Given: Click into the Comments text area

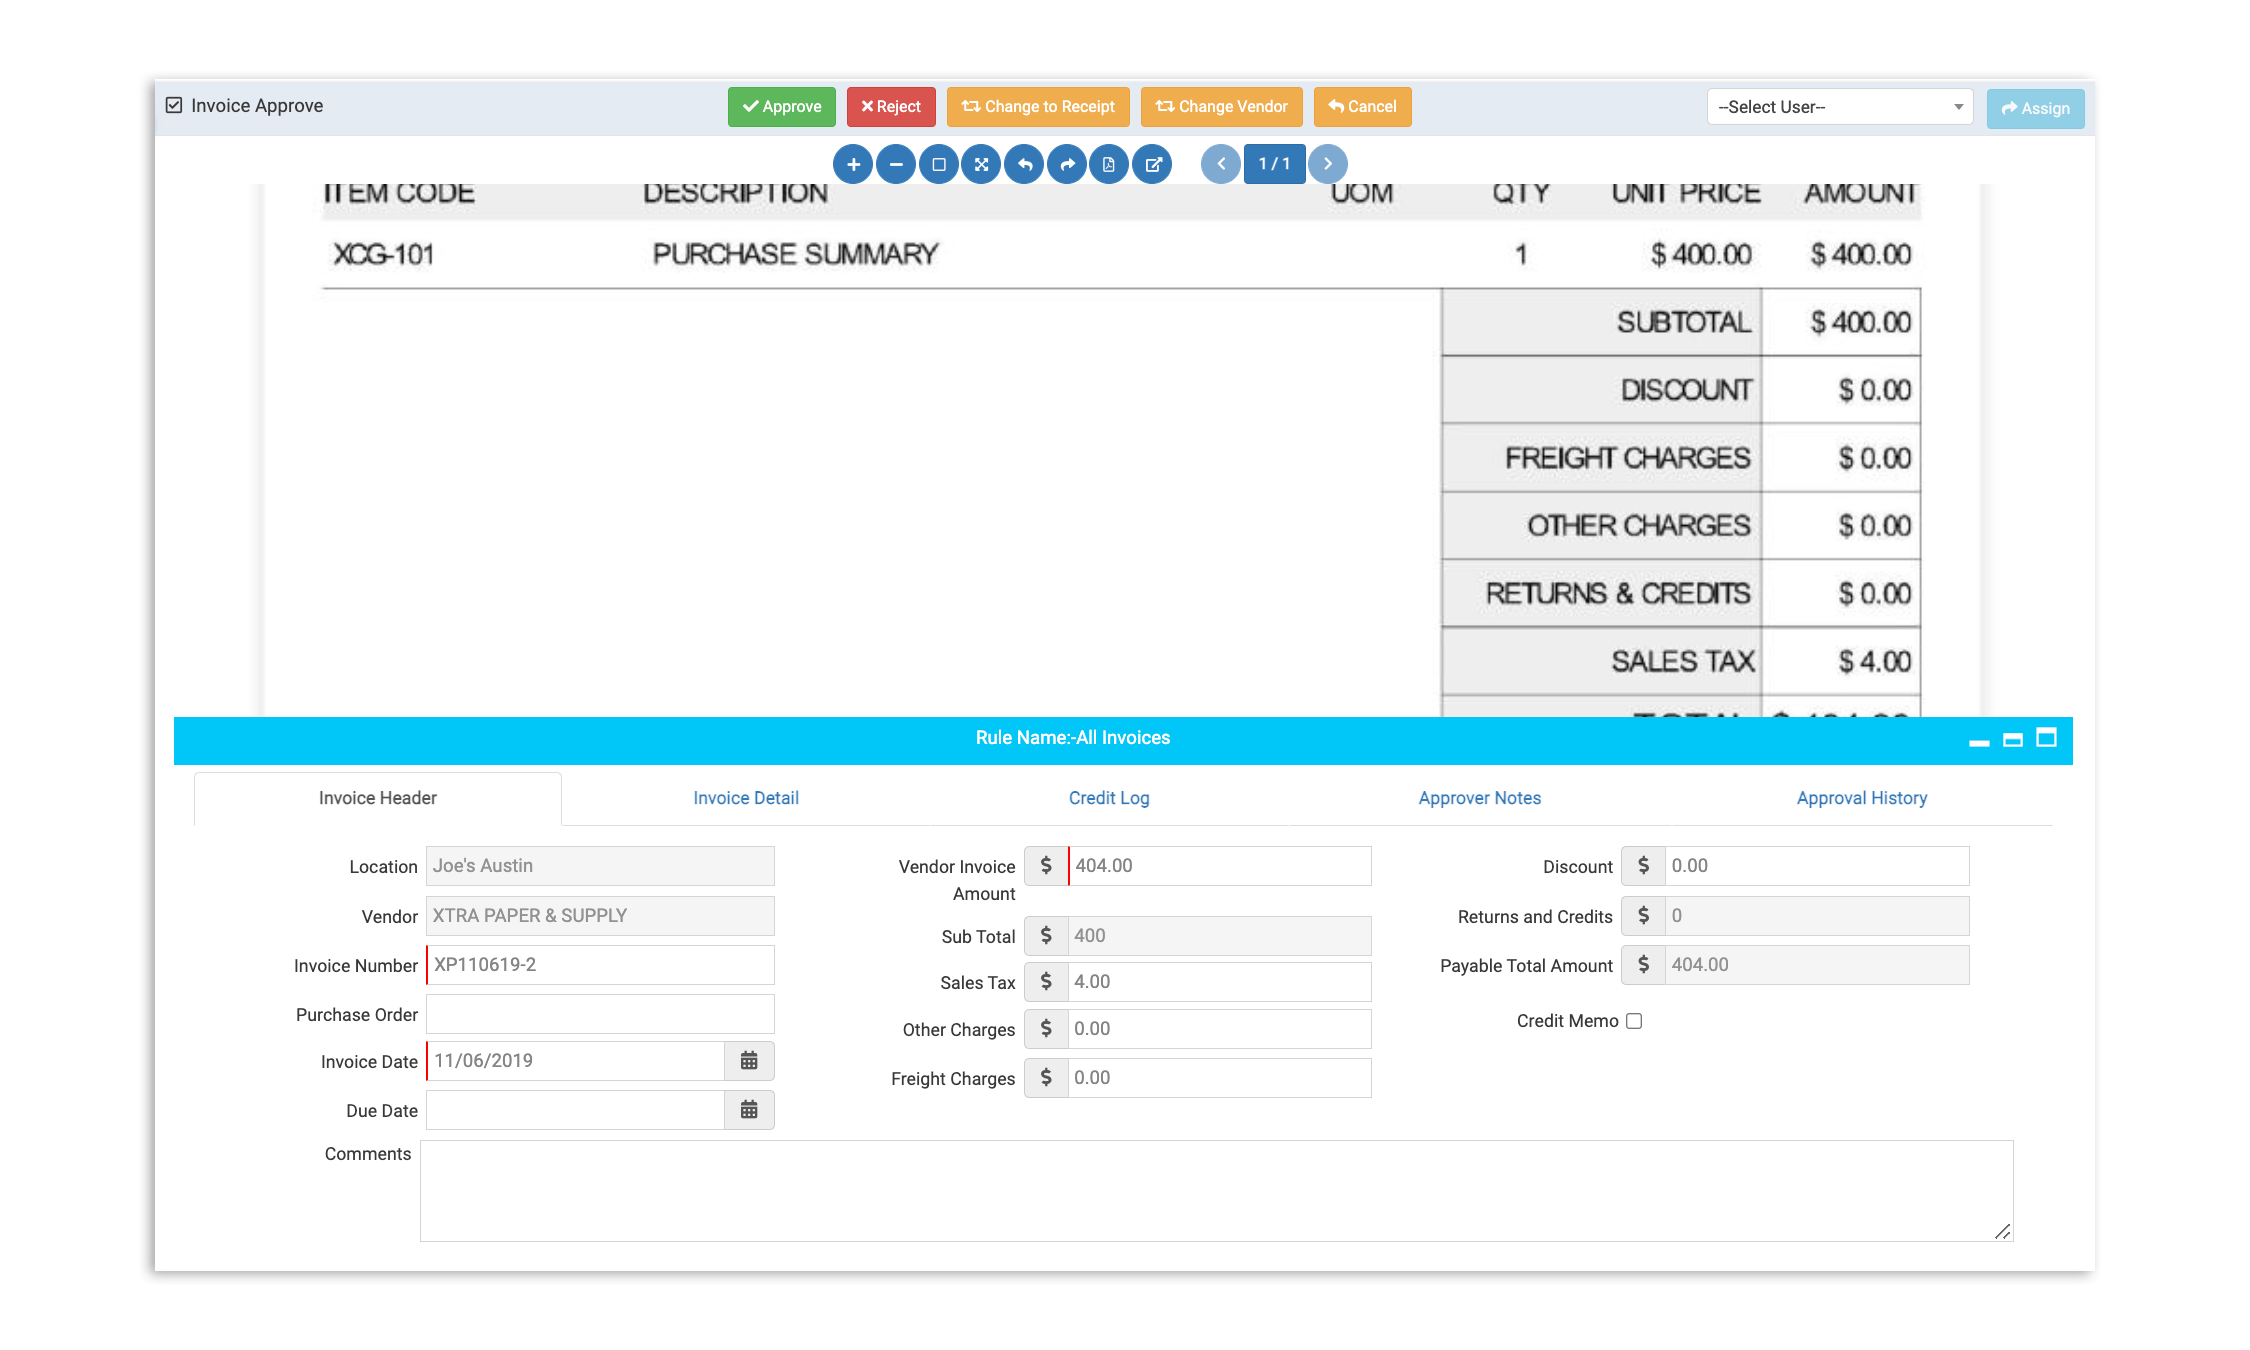Looking at the screenshot, I should (x=1215, y=1190).
